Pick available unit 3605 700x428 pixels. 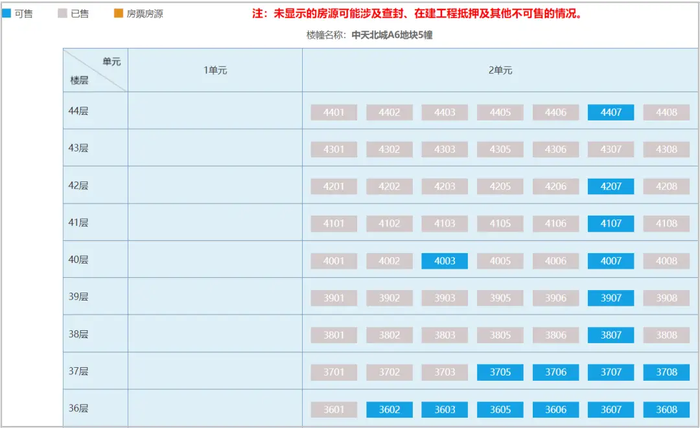pos(500,410)
